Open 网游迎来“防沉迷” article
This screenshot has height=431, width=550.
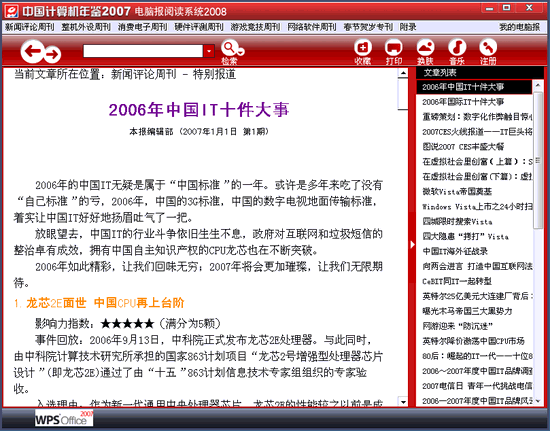point(457,326)
